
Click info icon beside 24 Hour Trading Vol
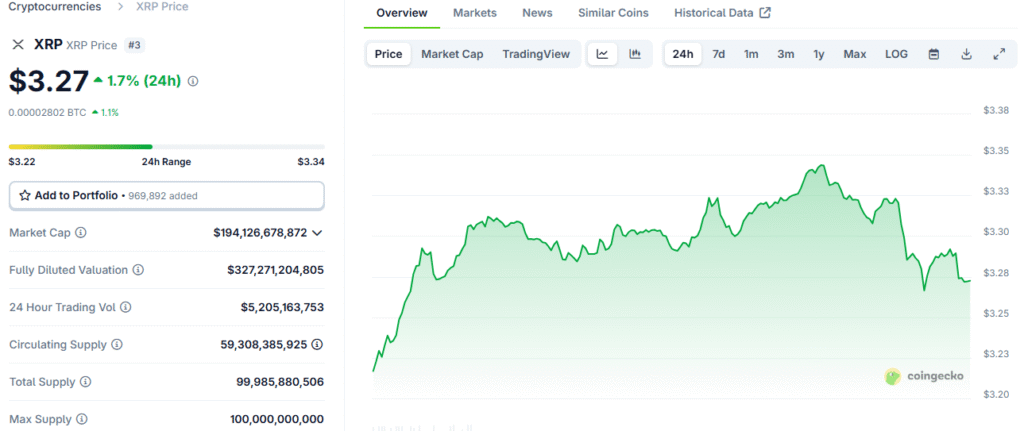[126, 308]
